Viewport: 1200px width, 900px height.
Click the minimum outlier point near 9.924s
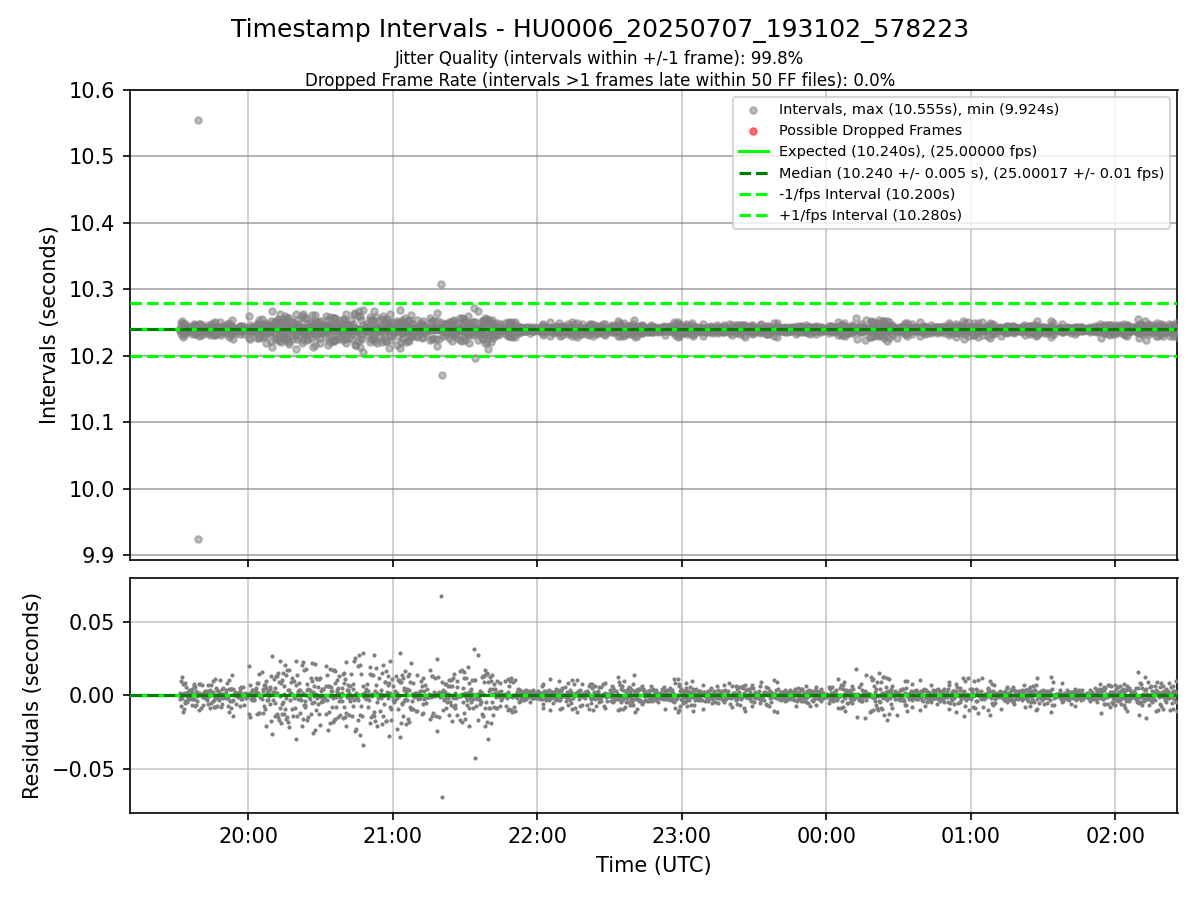(198, 539)
